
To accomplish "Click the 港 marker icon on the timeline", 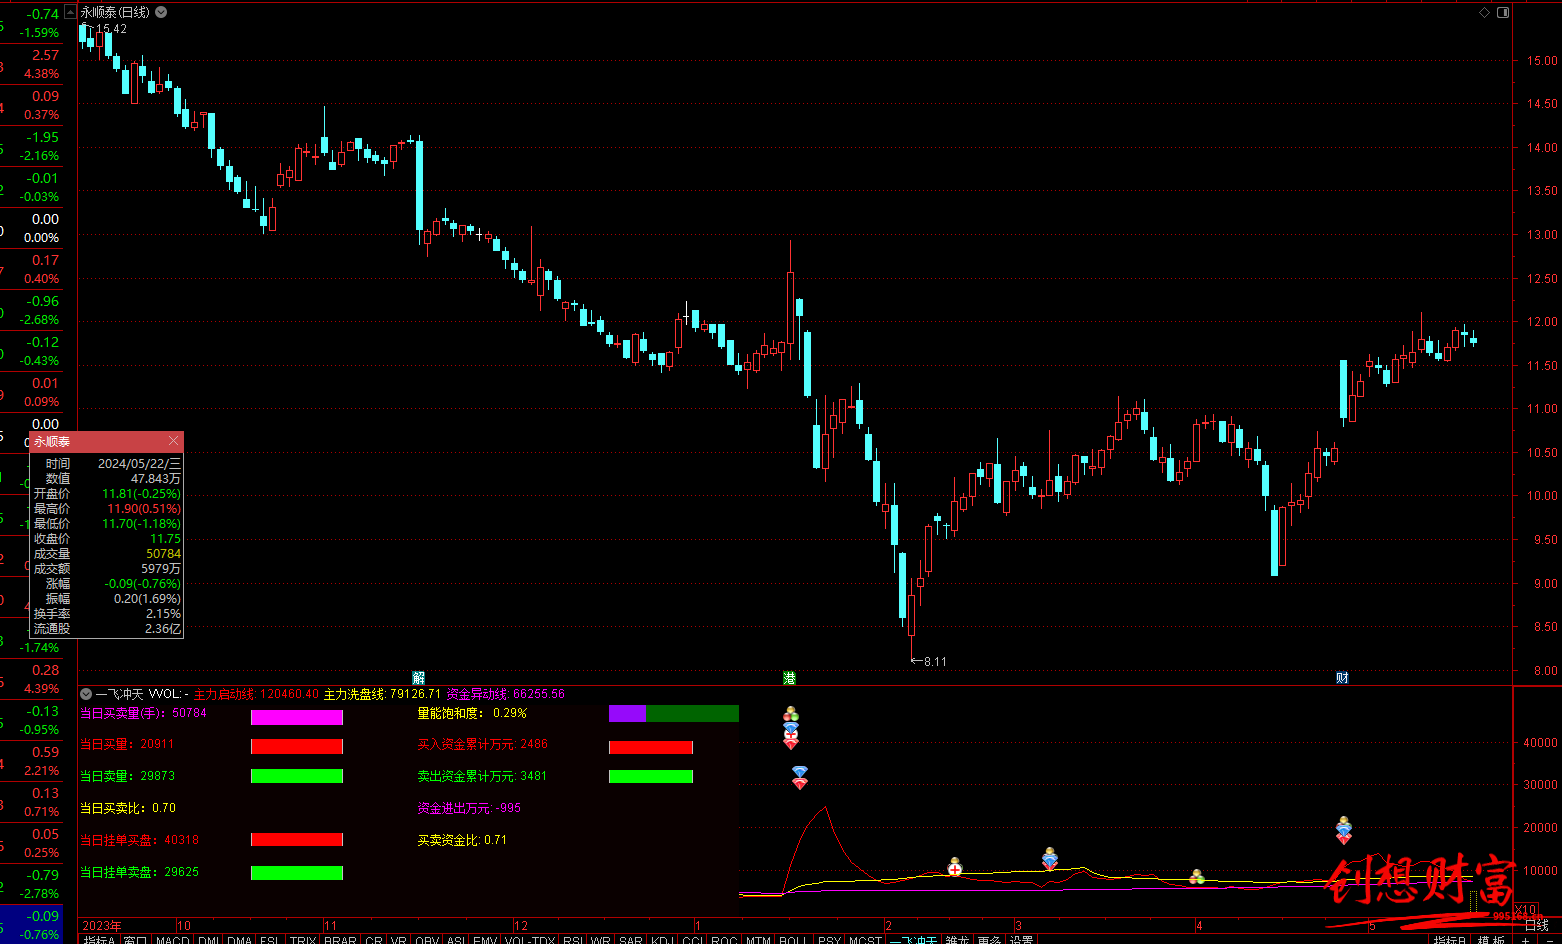I will pyautogui.click(x=789, y=677).
